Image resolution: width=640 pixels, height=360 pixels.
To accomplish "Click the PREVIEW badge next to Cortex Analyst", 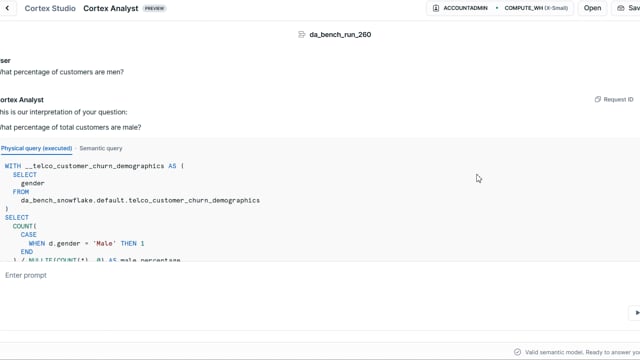I will 154,8.
